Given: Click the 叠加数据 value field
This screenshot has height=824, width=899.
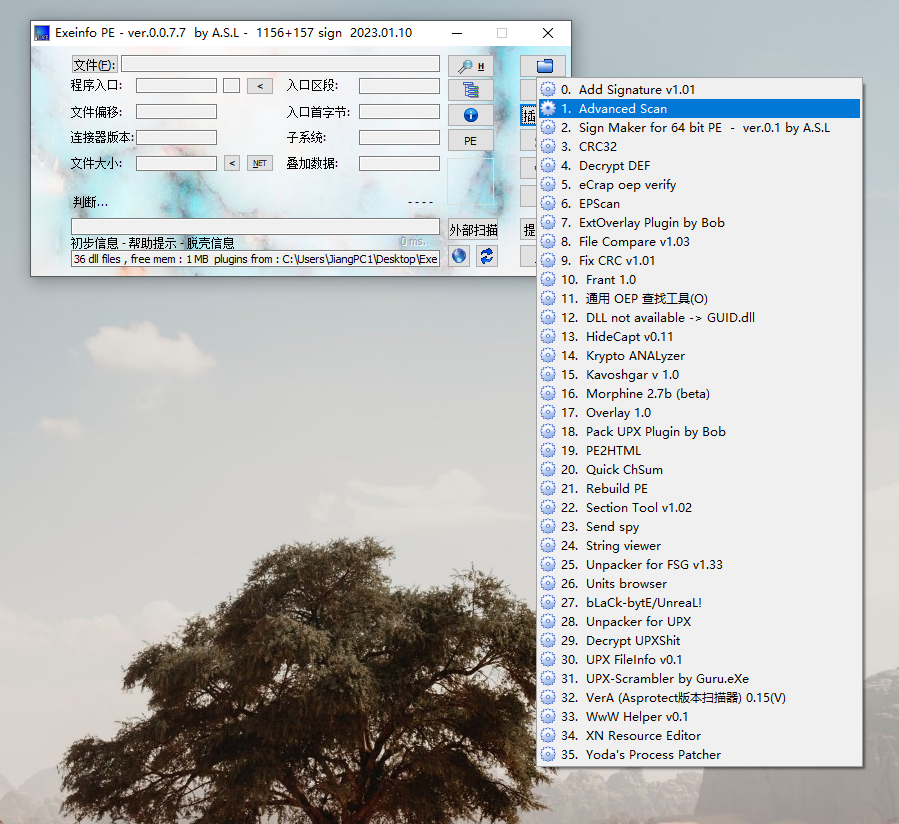Looking at the screenshot, I should click(x=399, y=163).
